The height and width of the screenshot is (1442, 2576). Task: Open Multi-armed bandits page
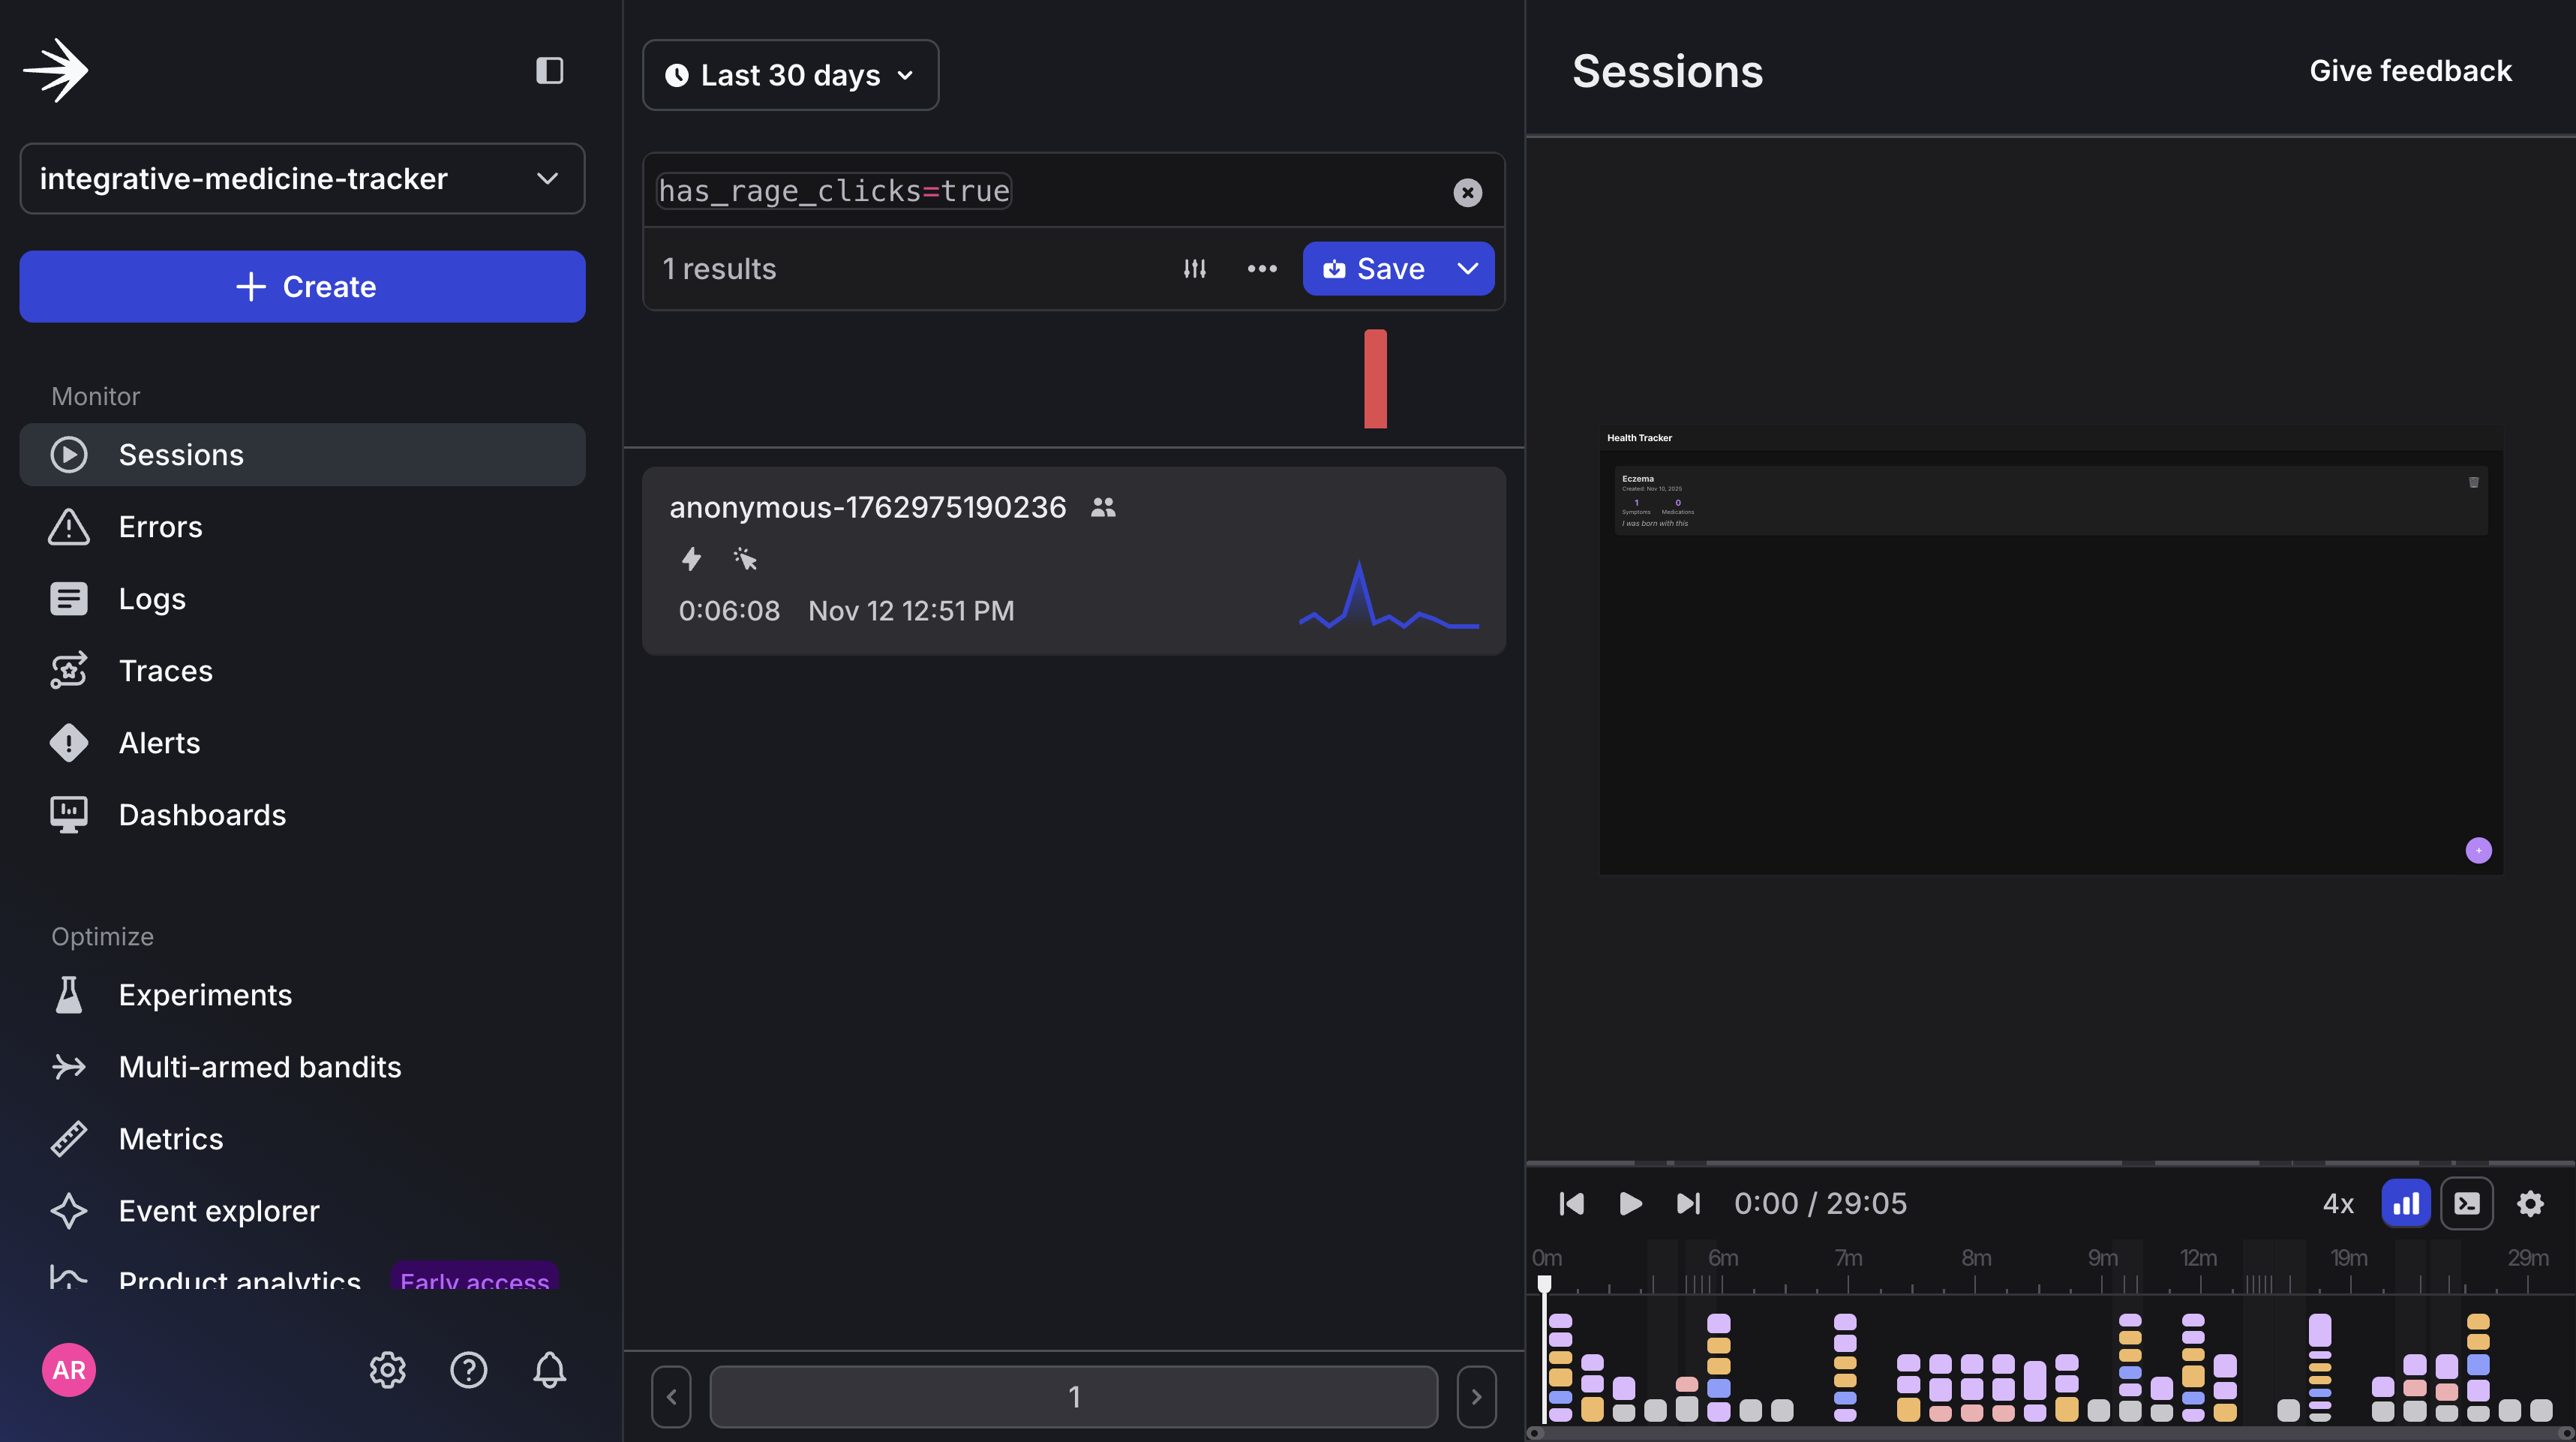pos(259,1066)
